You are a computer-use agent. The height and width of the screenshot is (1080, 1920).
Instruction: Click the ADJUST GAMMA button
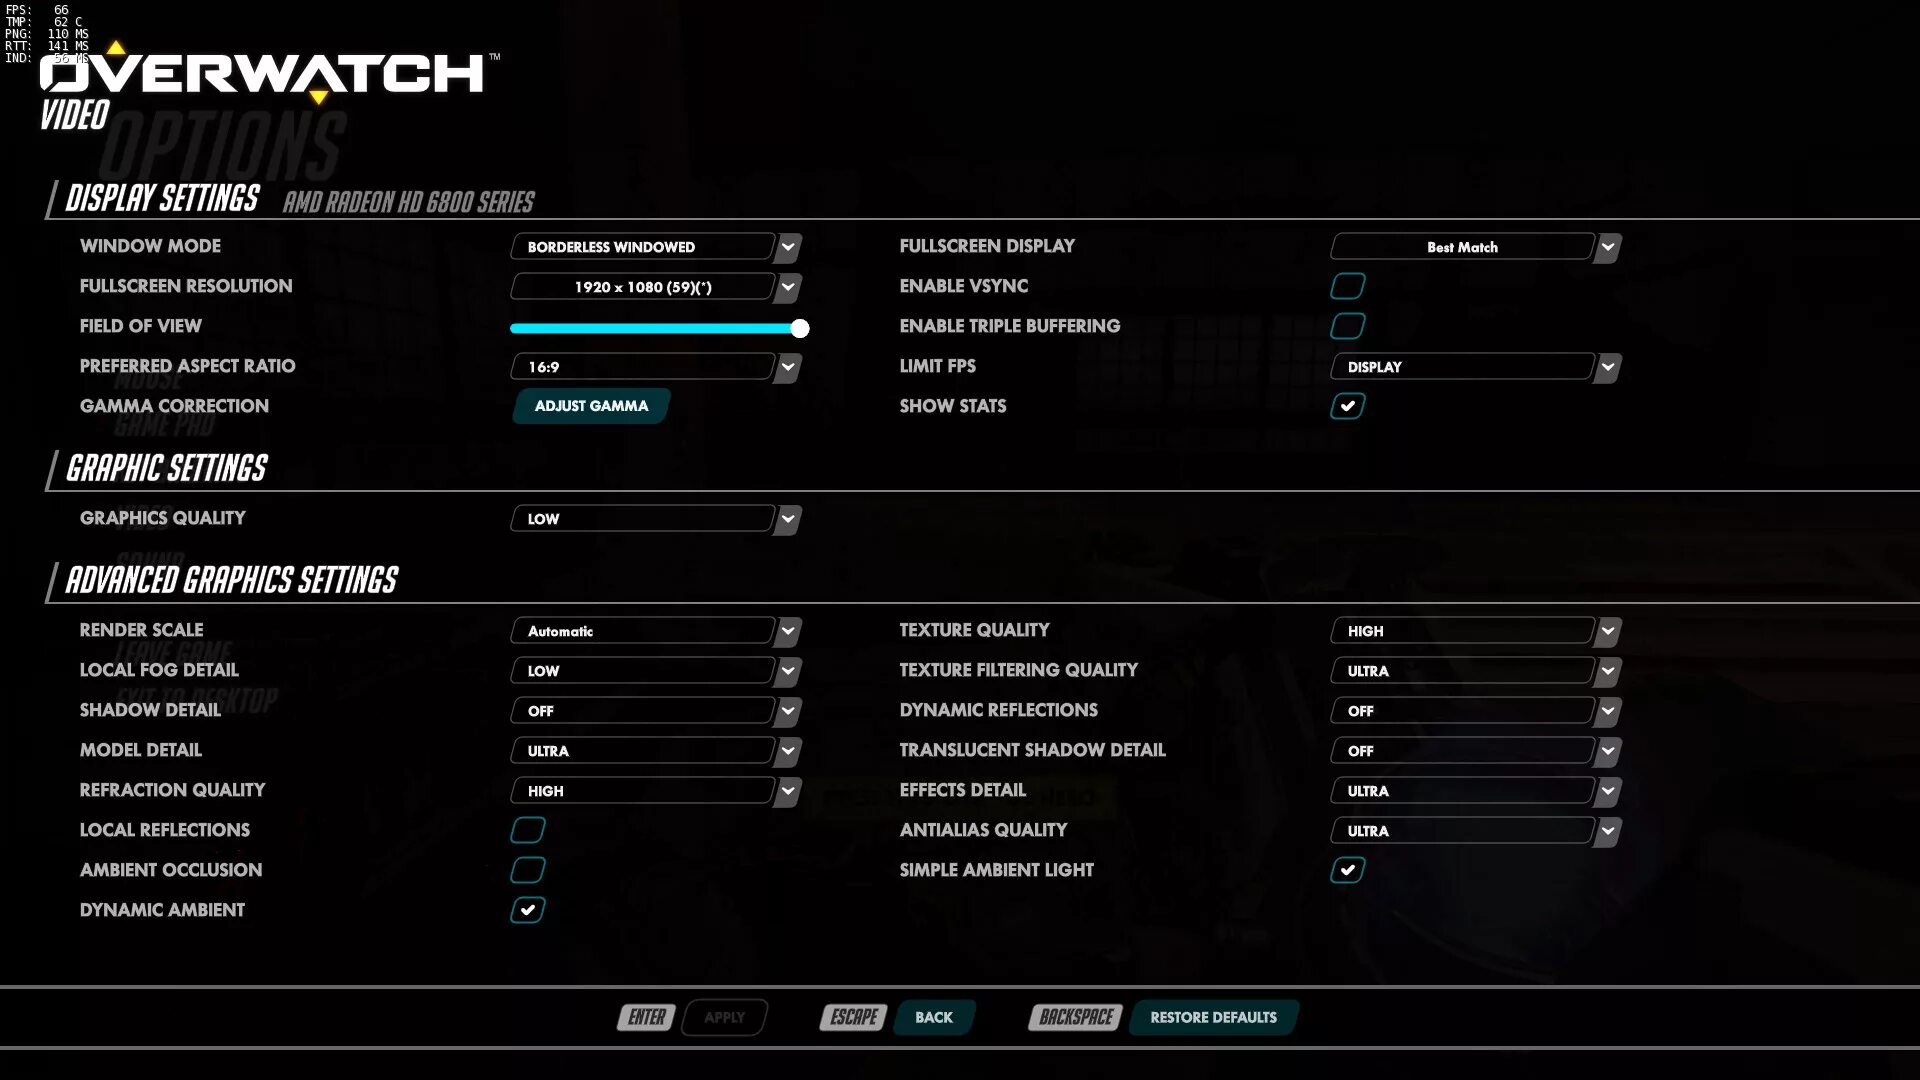591,405
